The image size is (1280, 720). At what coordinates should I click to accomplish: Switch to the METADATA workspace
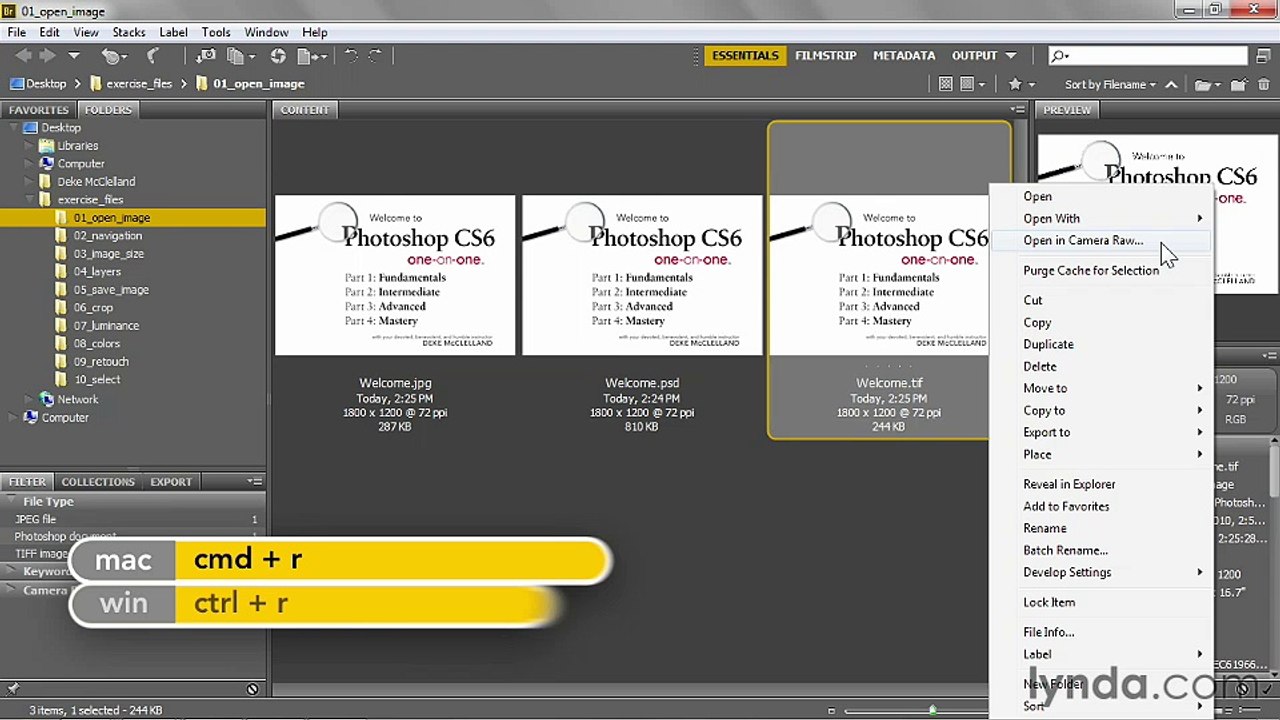coord(904,56)
